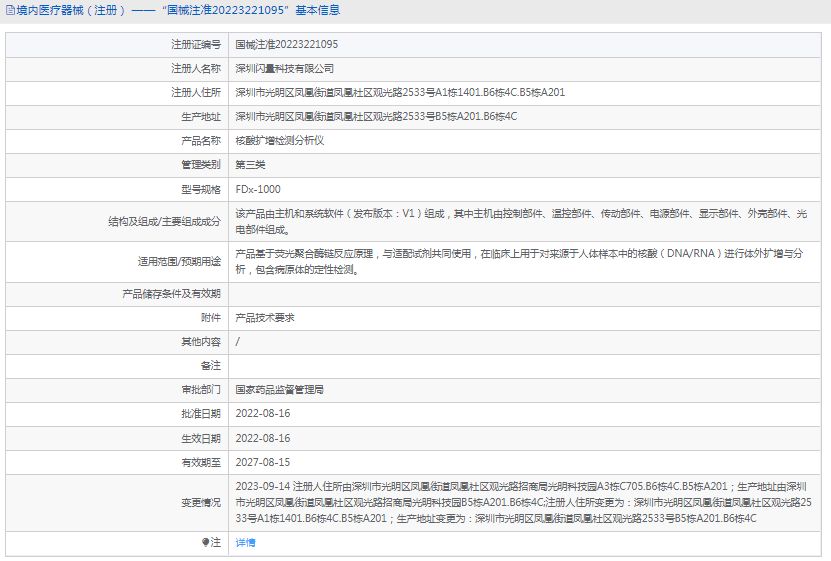Click the 批准日期 row label
Image resolution: width=831 pixels, height=561 pixels.
pyautogui.click(x=201, y=413)
